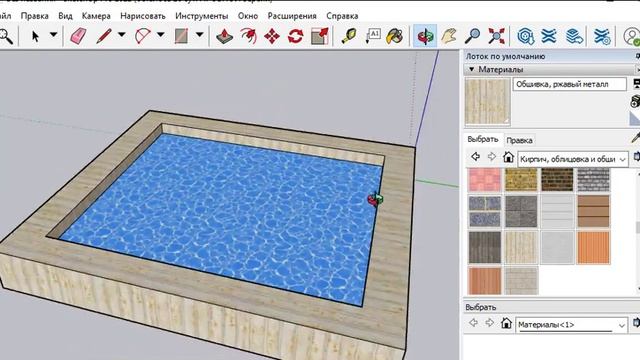Open the 'Материалы<1>' collection dropdown
Viewport: 640px width, 360px height.
(571, 325)
